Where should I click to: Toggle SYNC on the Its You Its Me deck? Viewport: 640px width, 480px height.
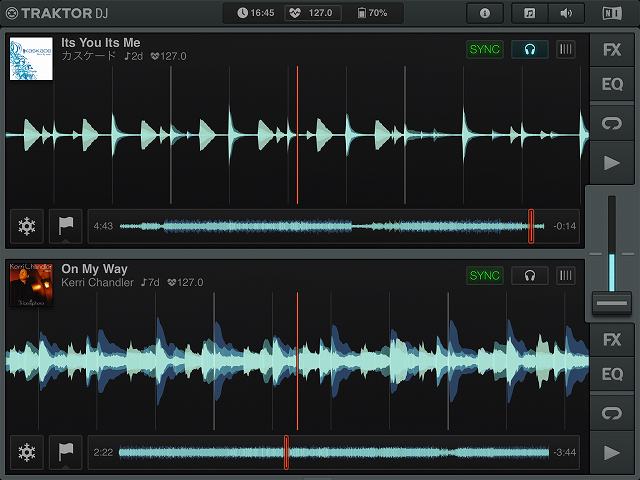pyautogui.click(x=484, y=49)
